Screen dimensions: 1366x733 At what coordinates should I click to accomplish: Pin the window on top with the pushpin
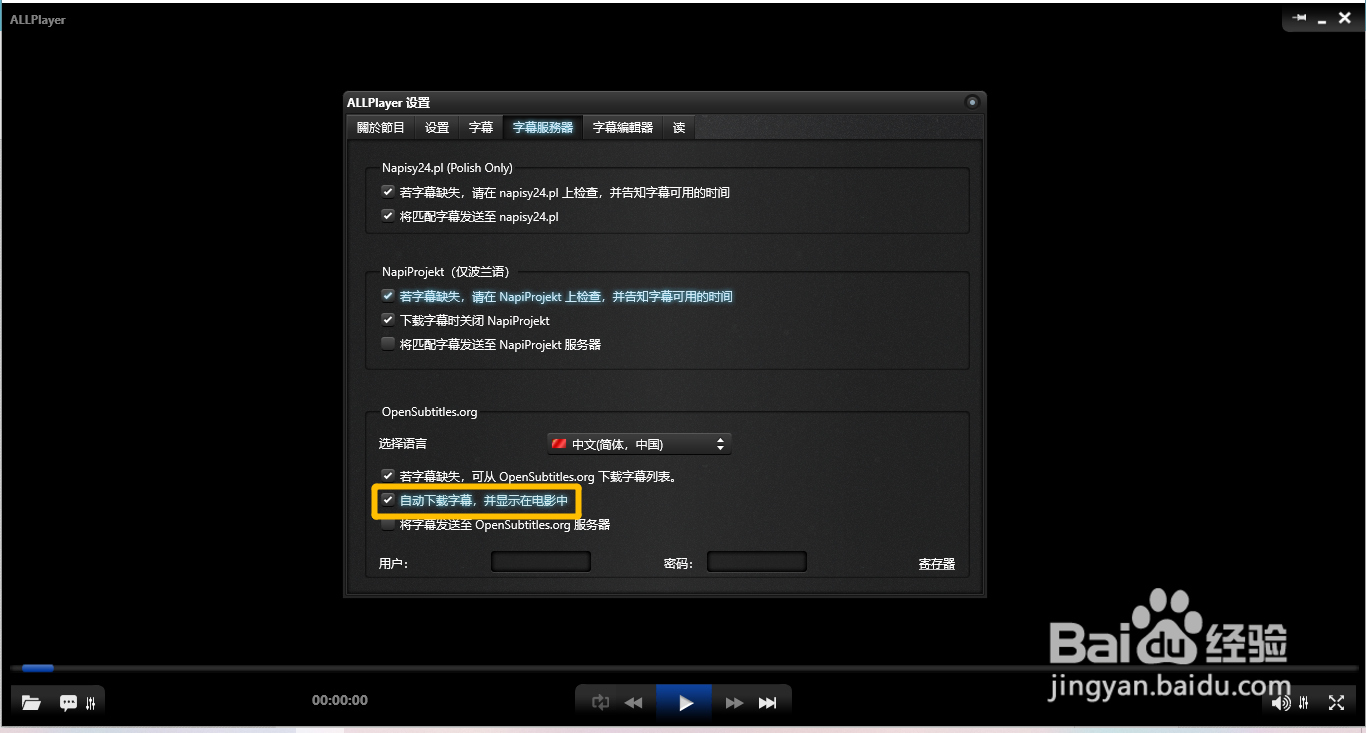pos(1299,18)
